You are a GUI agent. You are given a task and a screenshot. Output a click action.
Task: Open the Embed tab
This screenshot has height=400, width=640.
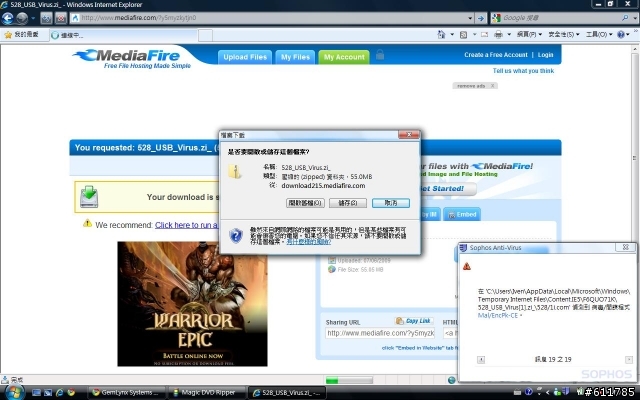coord(462,214)
